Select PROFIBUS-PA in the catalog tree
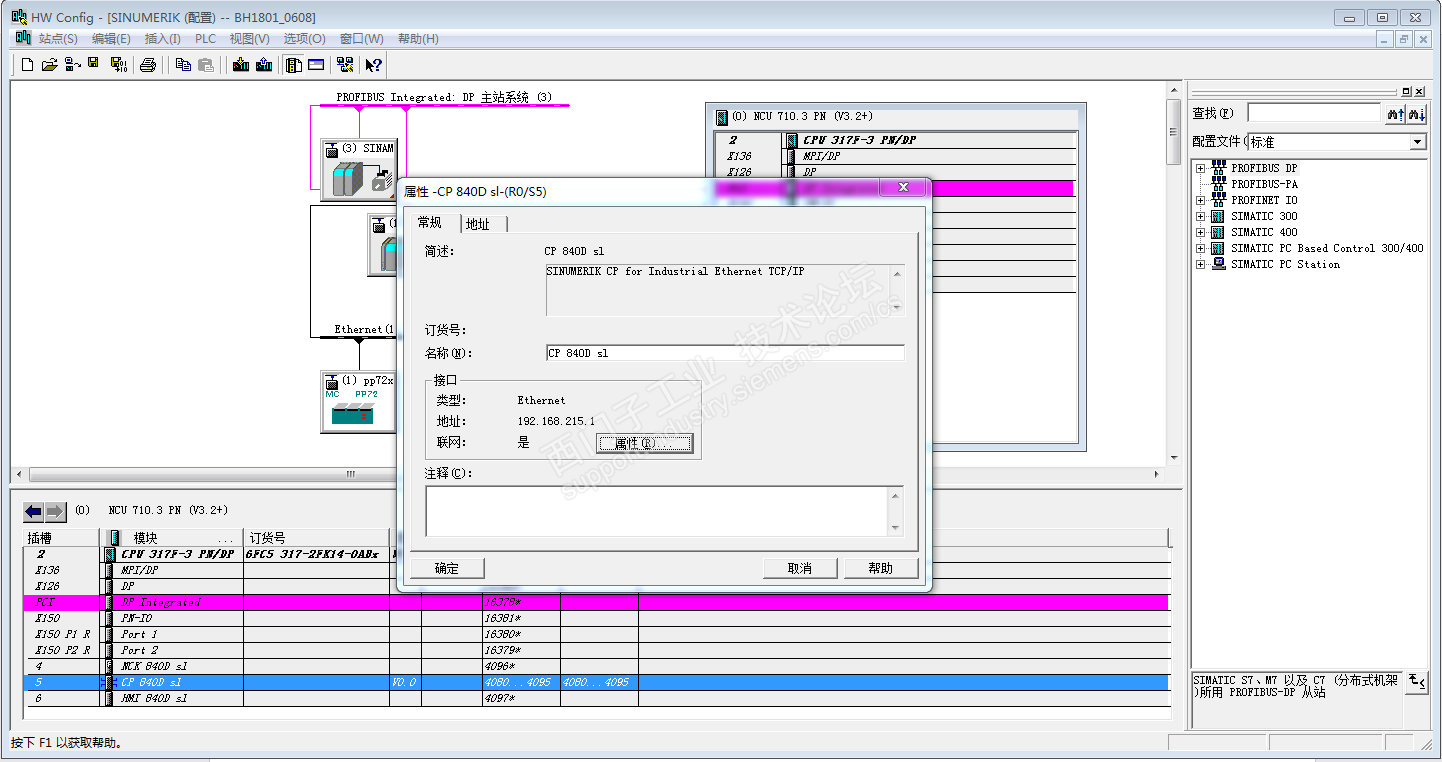 (1264, 184)
